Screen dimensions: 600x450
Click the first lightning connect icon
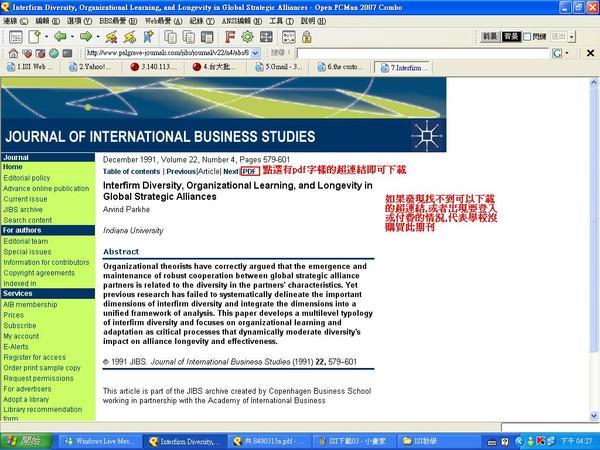pyautogui.click(x=111, y=37)
